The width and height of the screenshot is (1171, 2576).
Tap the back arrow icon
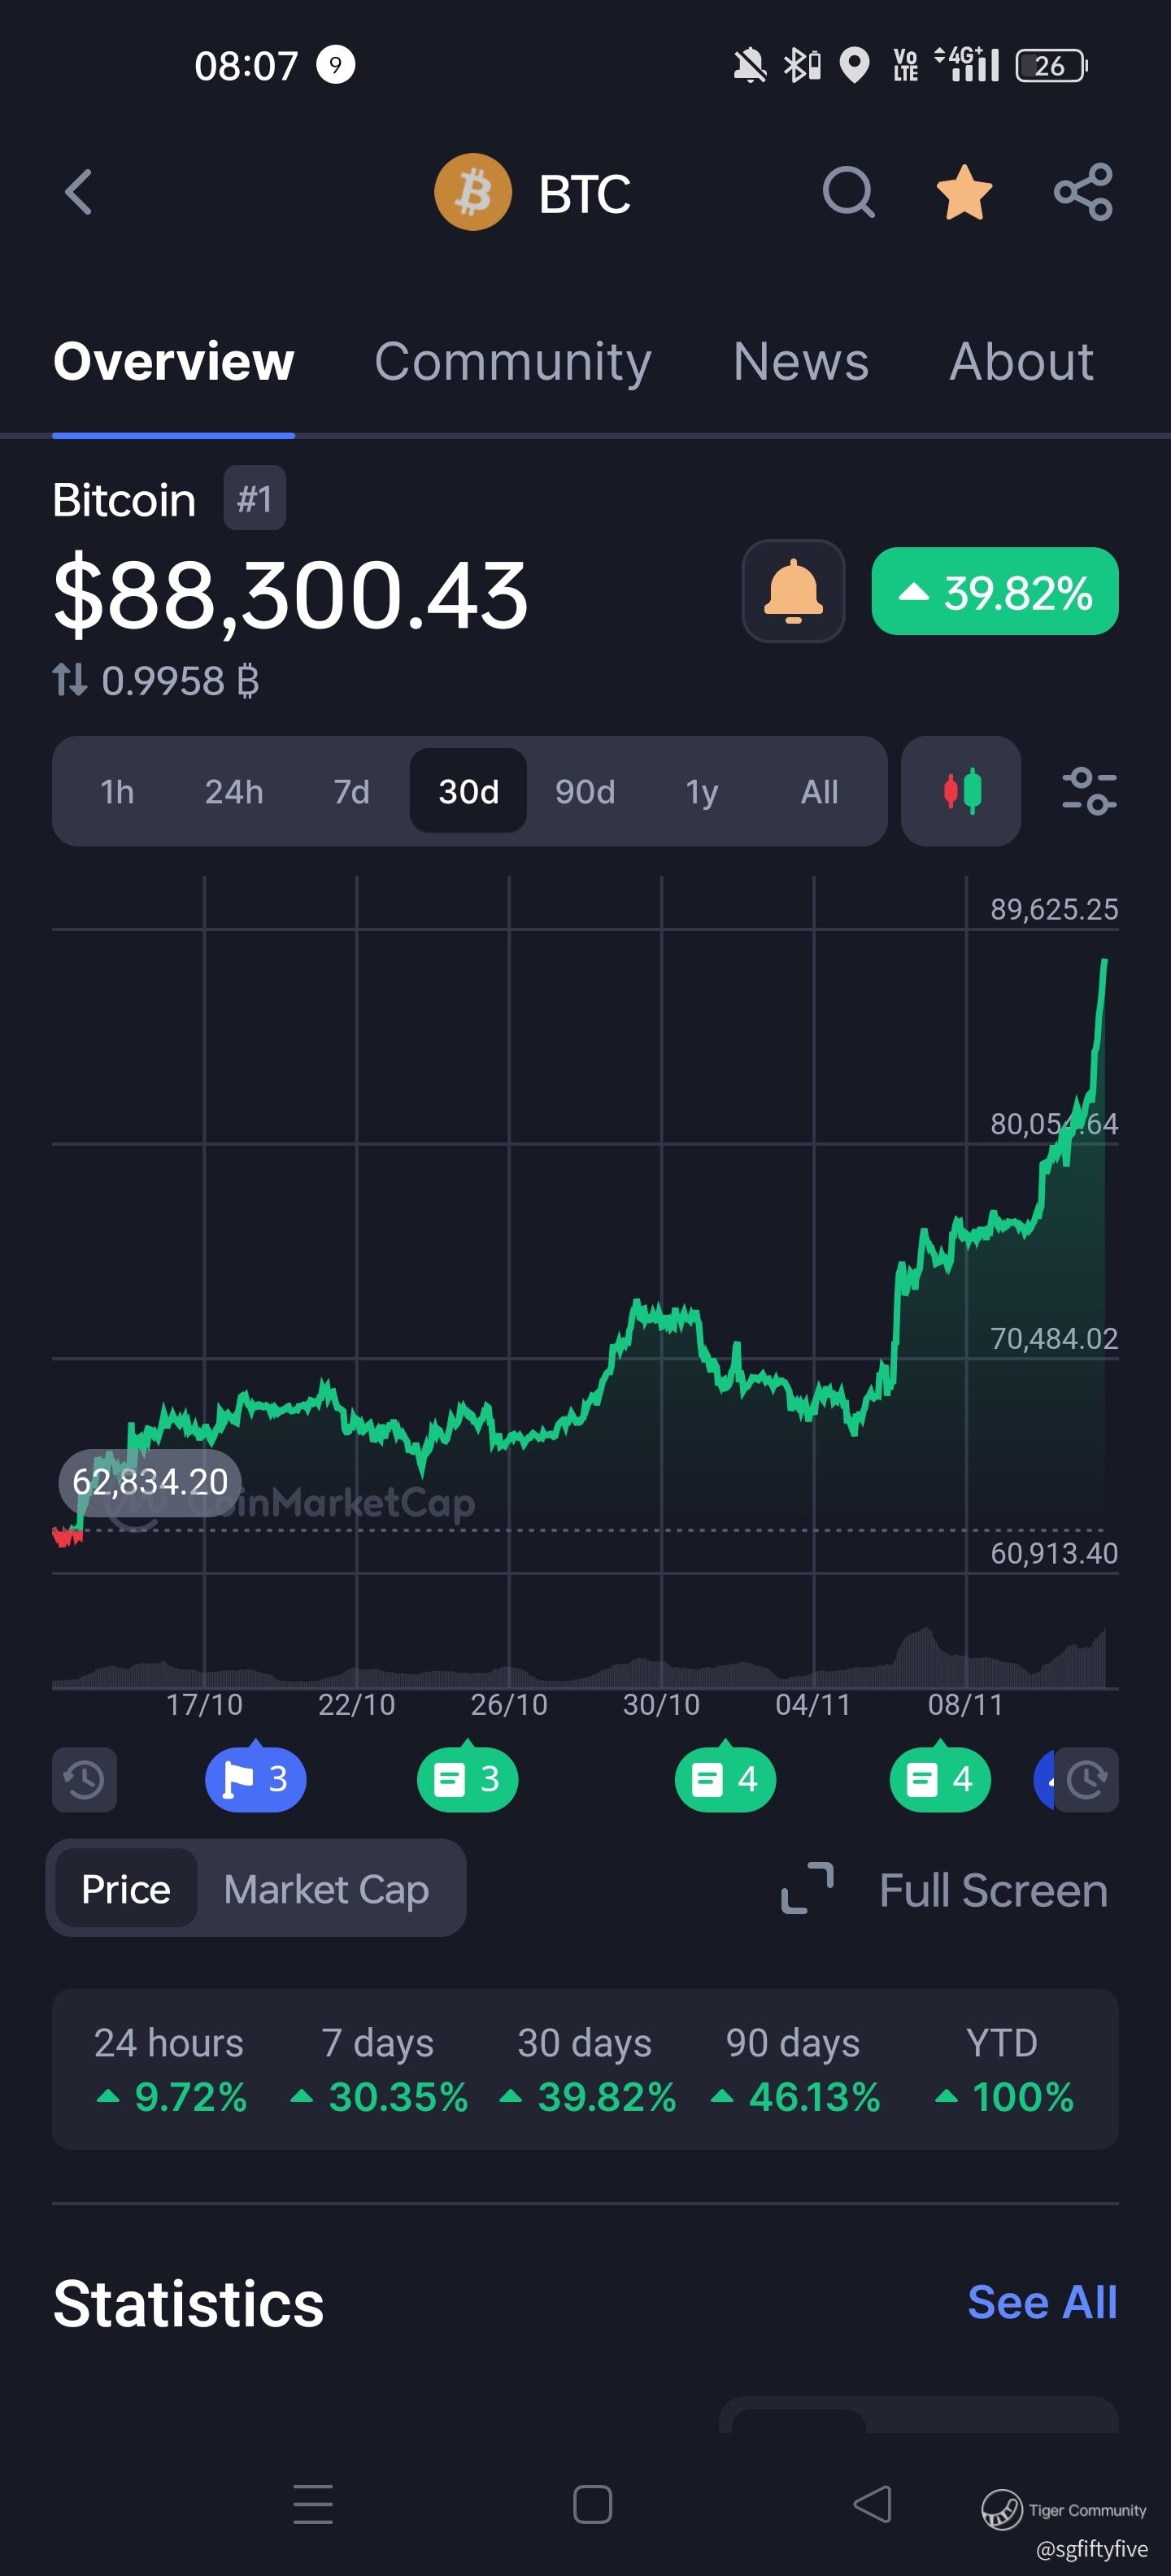[x=79, y=192]
